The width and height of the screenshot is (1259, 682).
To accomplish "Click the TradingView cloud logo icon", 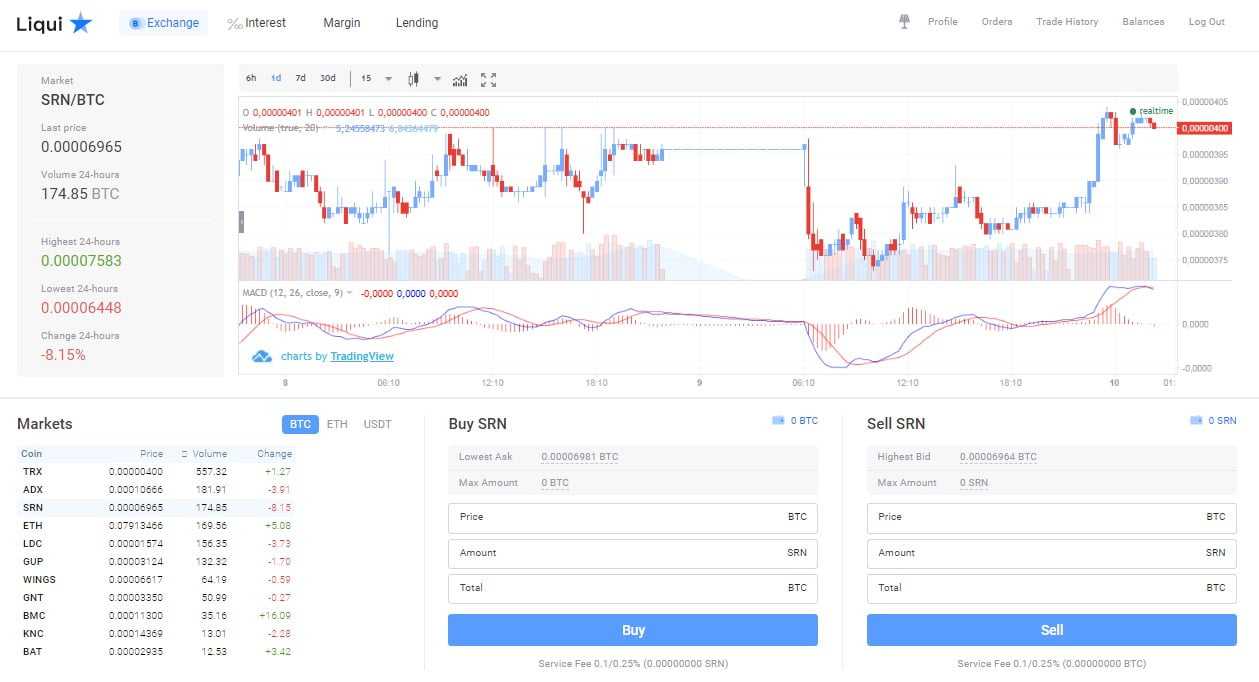I will click(262, 356).
